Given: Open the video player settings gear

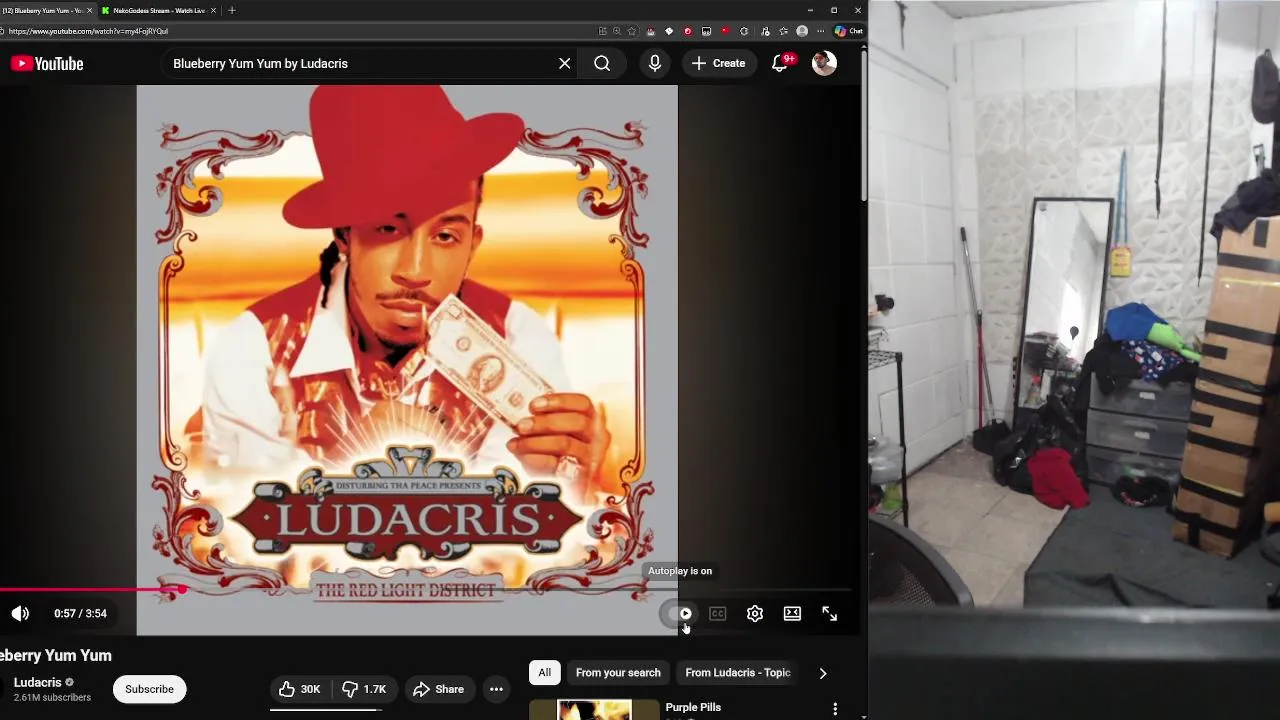Looking at the screenshot, I should pyautogui.click(x=755, y=613).
